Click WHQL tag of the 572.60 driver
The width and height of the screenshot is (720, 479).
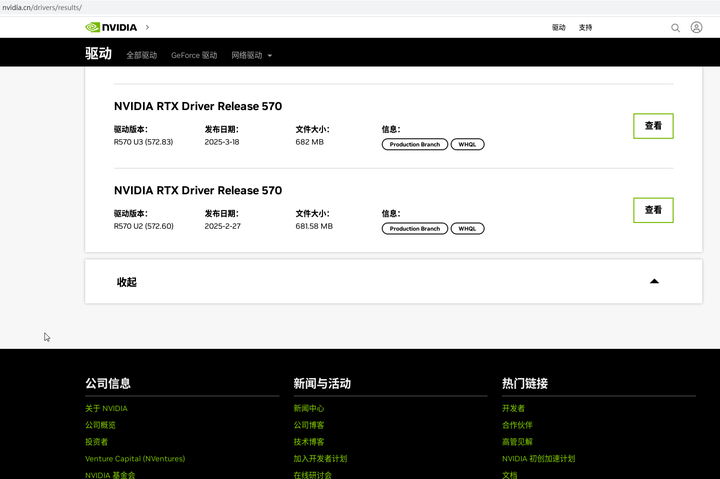pyautogui.click(x=467, y=229)
